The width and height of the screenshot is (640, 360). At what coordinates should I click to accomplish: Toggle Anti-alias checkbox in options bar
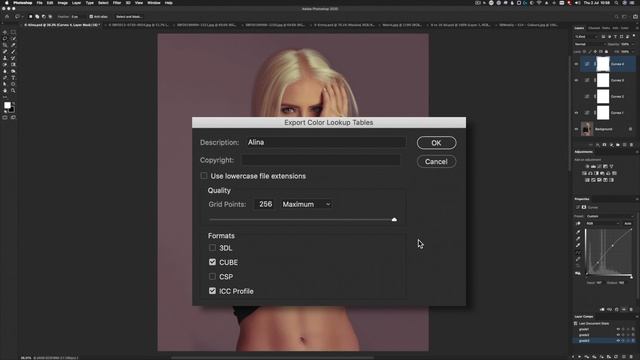tap(91, 17)
